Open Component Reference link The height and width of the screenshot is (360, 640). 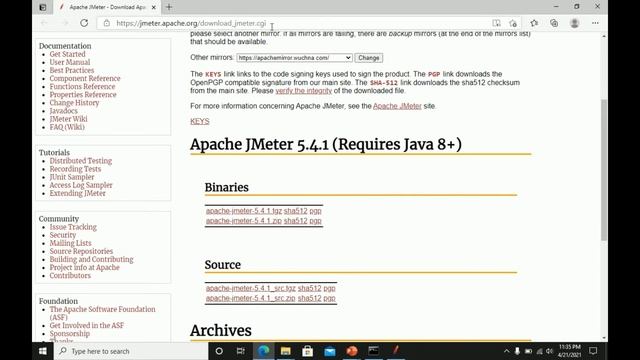tap(85, 78)
